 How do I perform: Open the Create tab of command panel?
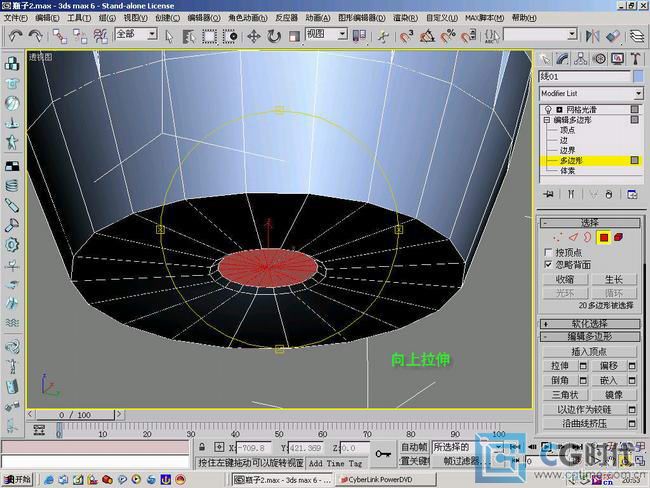tap(545, 59)
